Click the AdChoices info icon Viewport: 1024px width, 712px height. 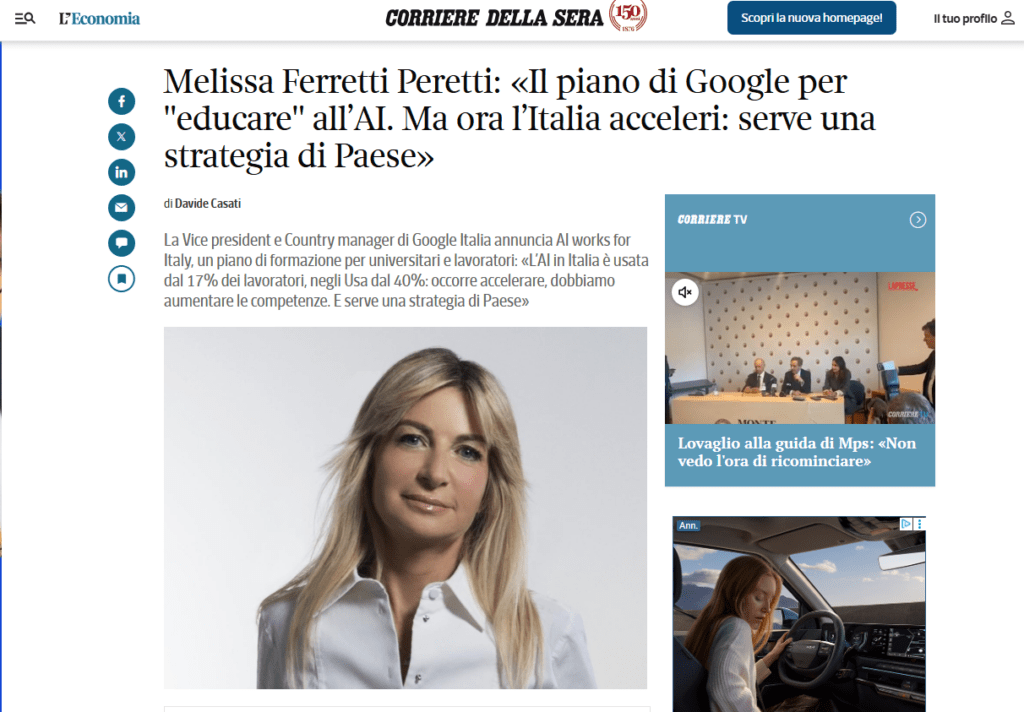point(906,524)
